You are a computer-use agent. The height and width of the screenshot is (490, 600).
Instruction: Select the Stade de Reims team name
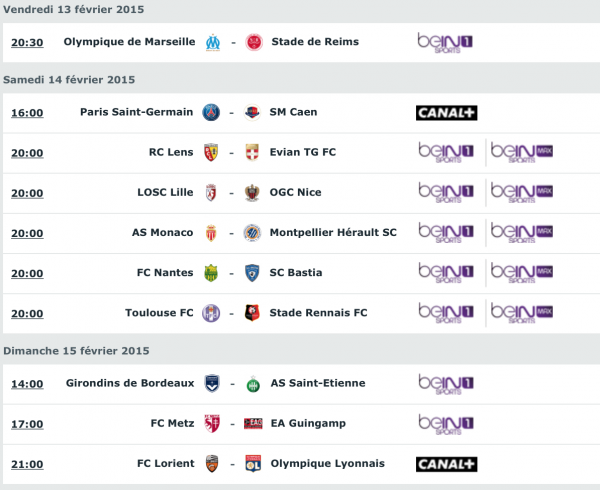[x=315, y=42]
